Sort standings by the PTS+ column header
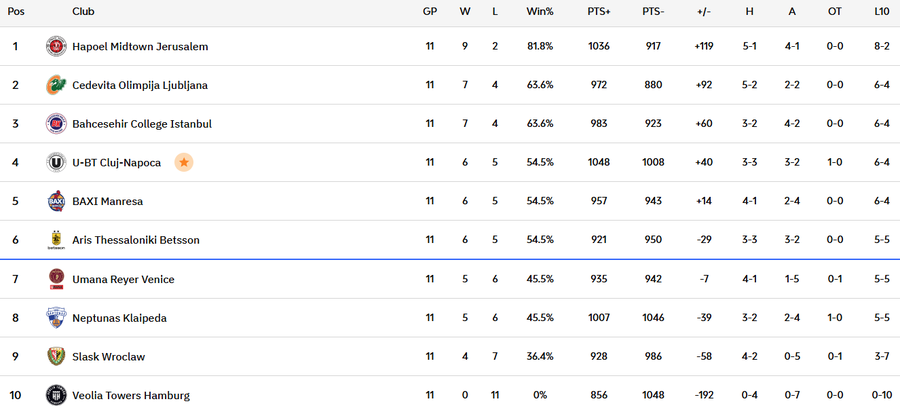The image size is (900, 410). coord(598,12)
